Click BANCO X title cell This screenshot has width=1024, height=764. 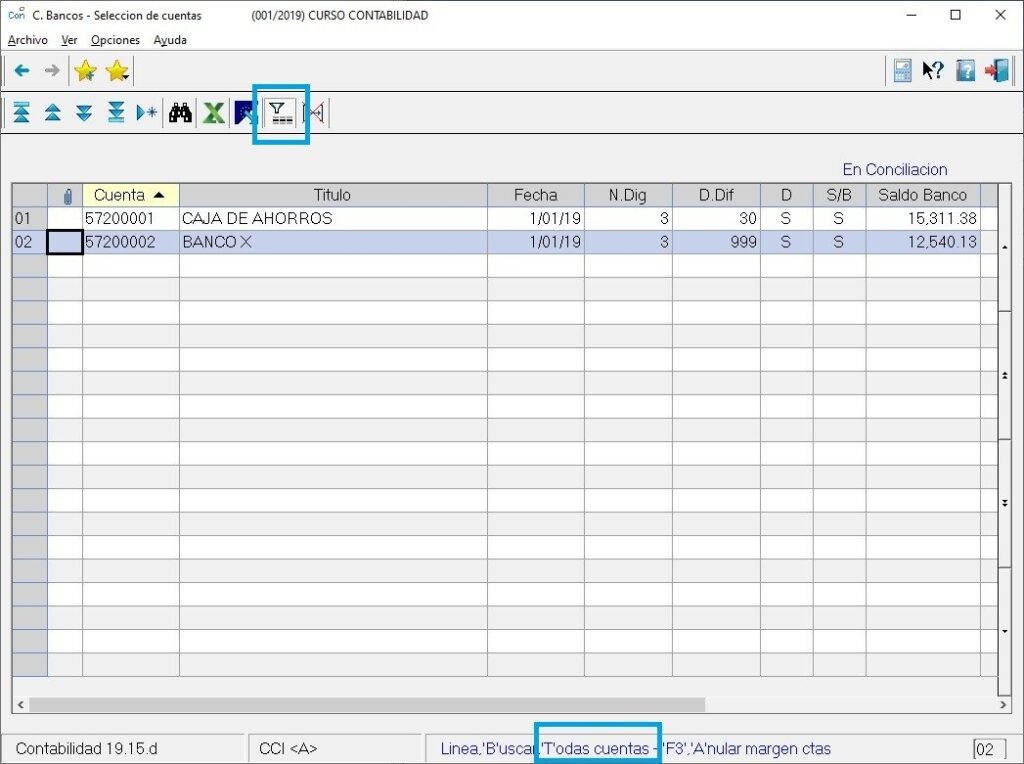pos(333,242)
